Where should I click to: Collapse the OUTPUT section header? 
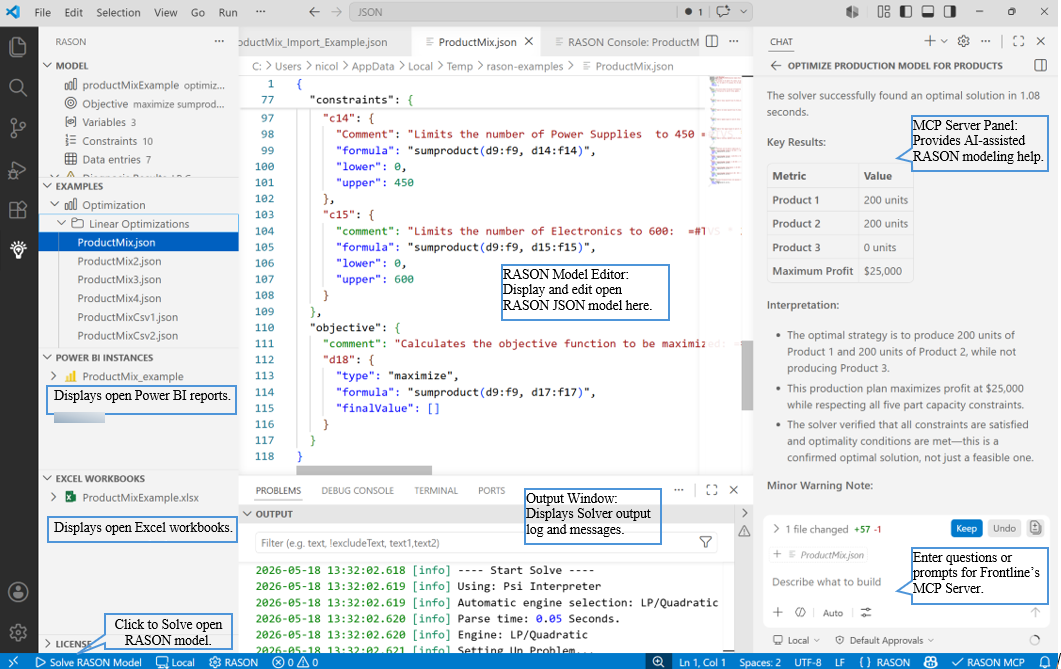point(248,514)
